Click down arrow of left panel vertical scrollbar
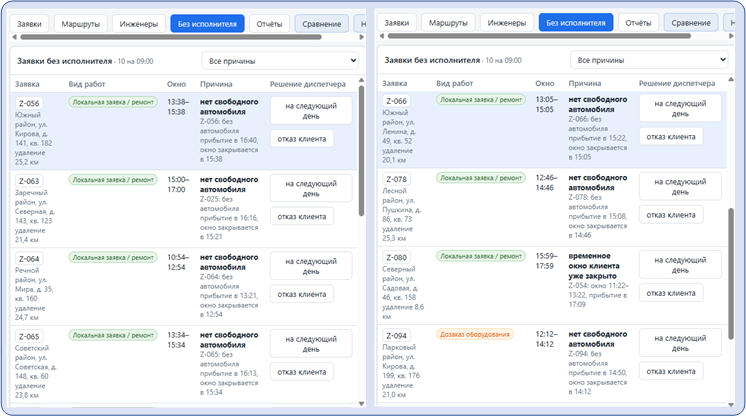Viewport: 746px width, 416px height. (x=361, y=404)
